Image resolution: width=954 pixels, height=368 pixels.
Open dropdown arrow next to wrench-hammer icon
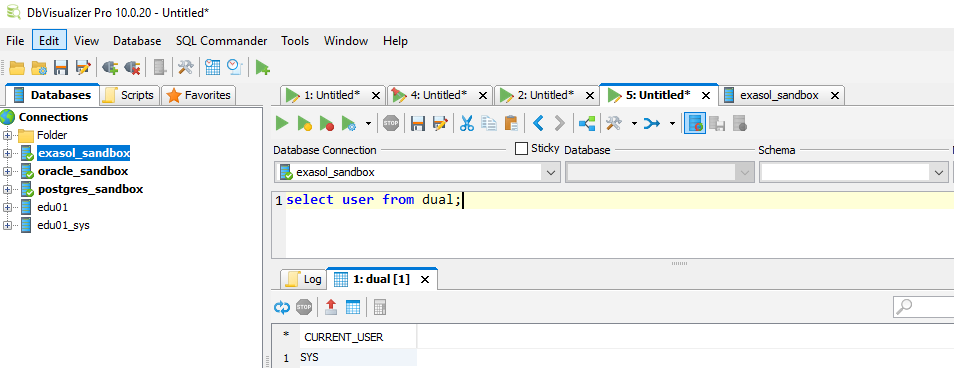click(633, 124)
